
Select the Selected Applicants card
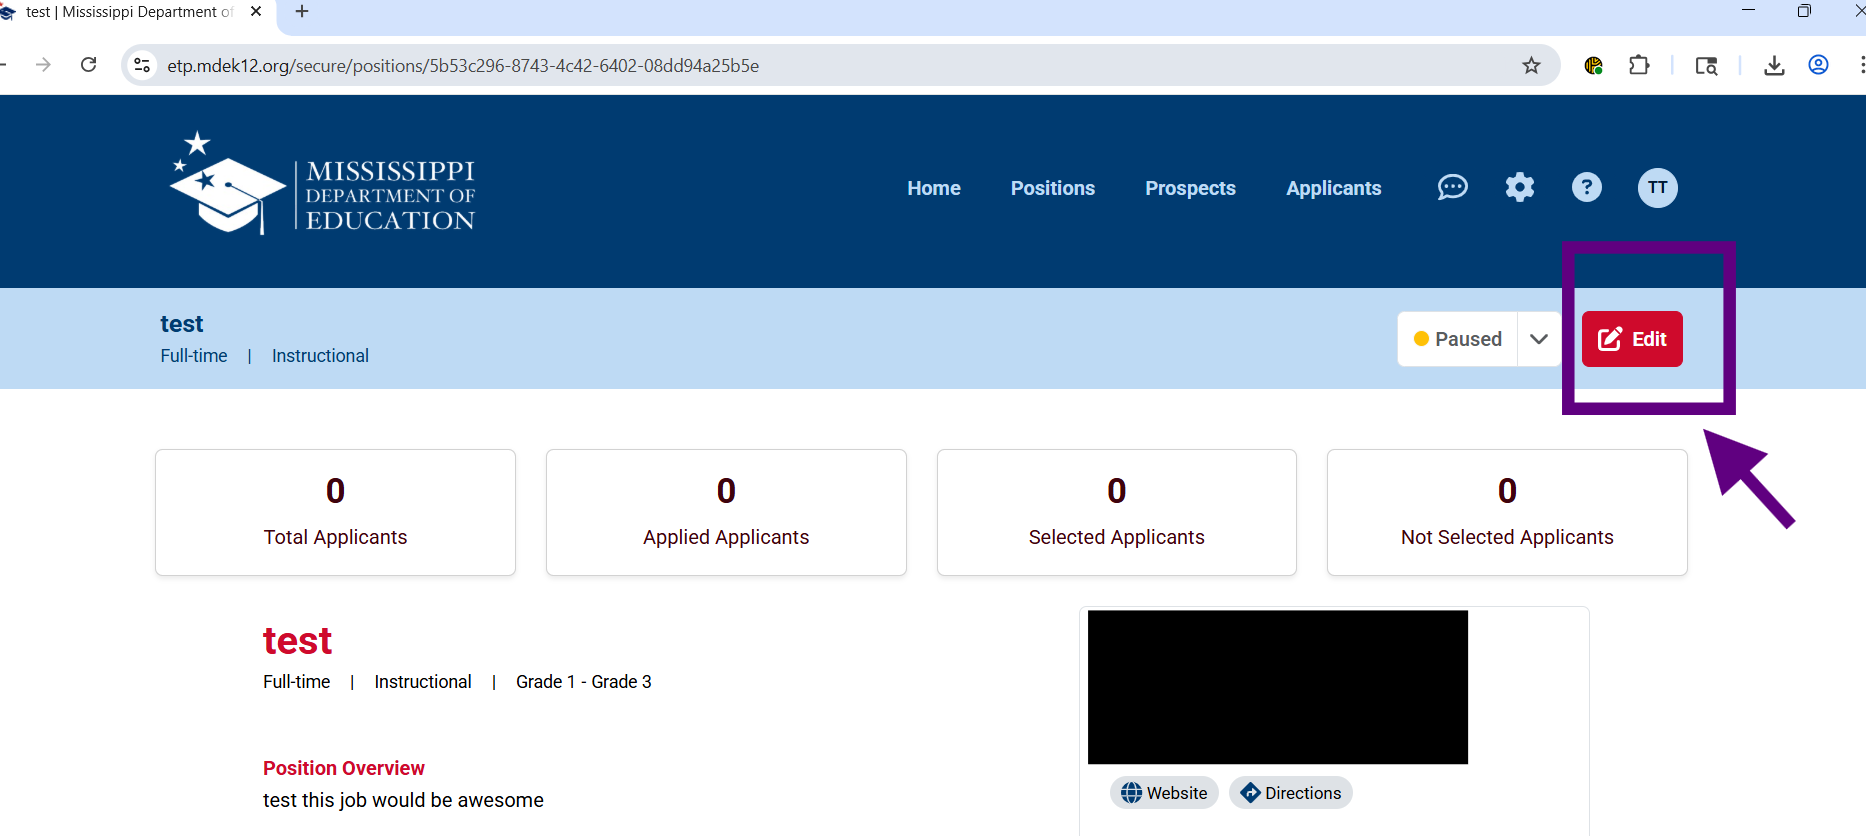[x=1117, y=512]
